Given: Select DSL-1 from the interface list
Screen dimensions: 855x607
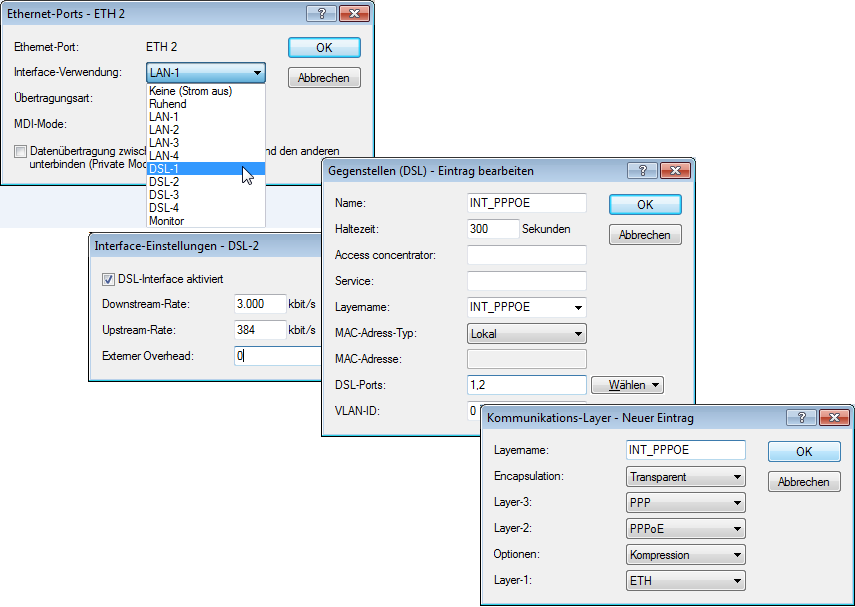Looking at the screenshot, I should tap(164, 169).
